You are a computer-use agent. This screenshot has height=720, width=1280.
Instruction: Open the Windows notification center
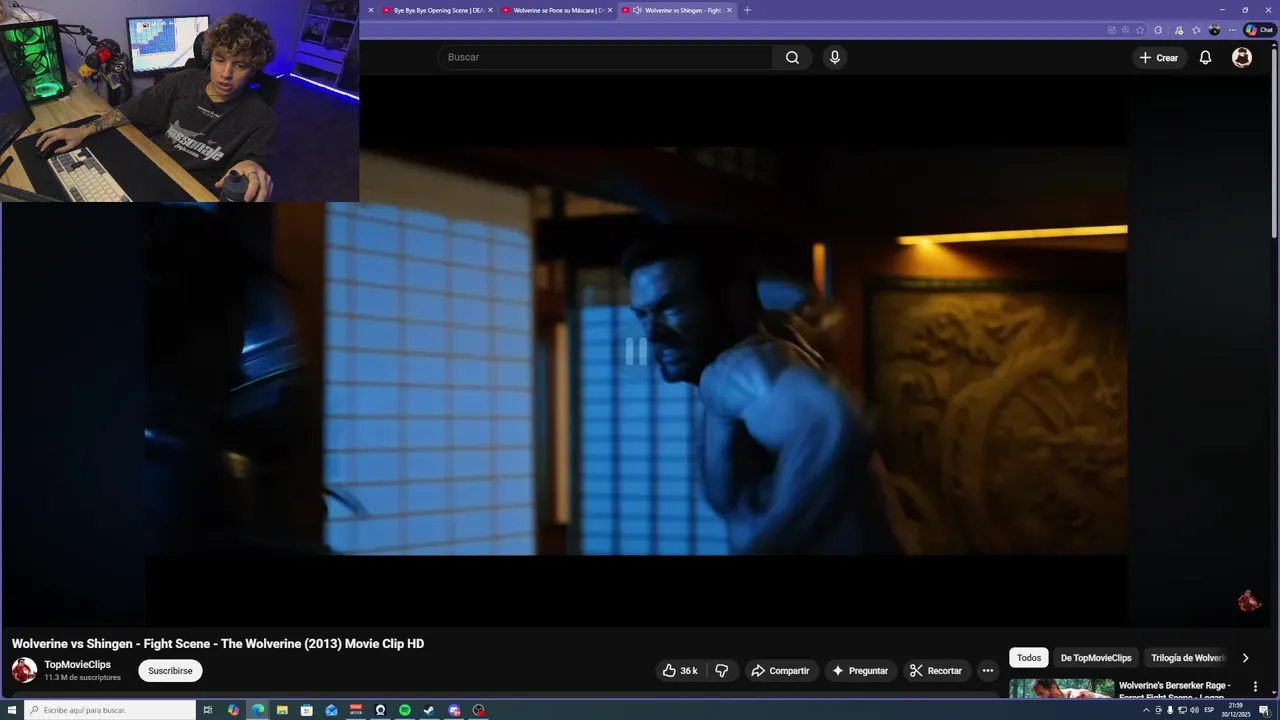pyautogui.click(x=1264, y=710)
